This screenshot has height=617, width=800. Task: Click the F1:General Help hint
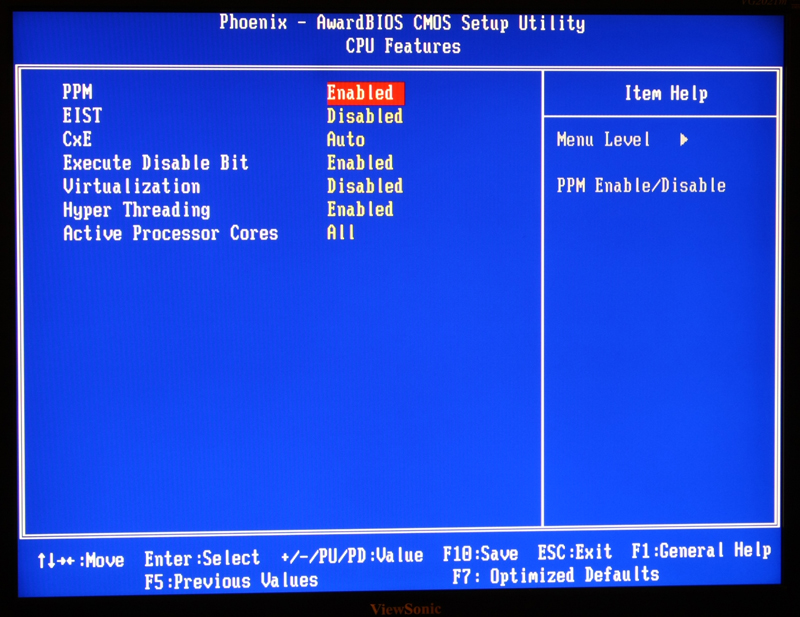pos(702,550)
